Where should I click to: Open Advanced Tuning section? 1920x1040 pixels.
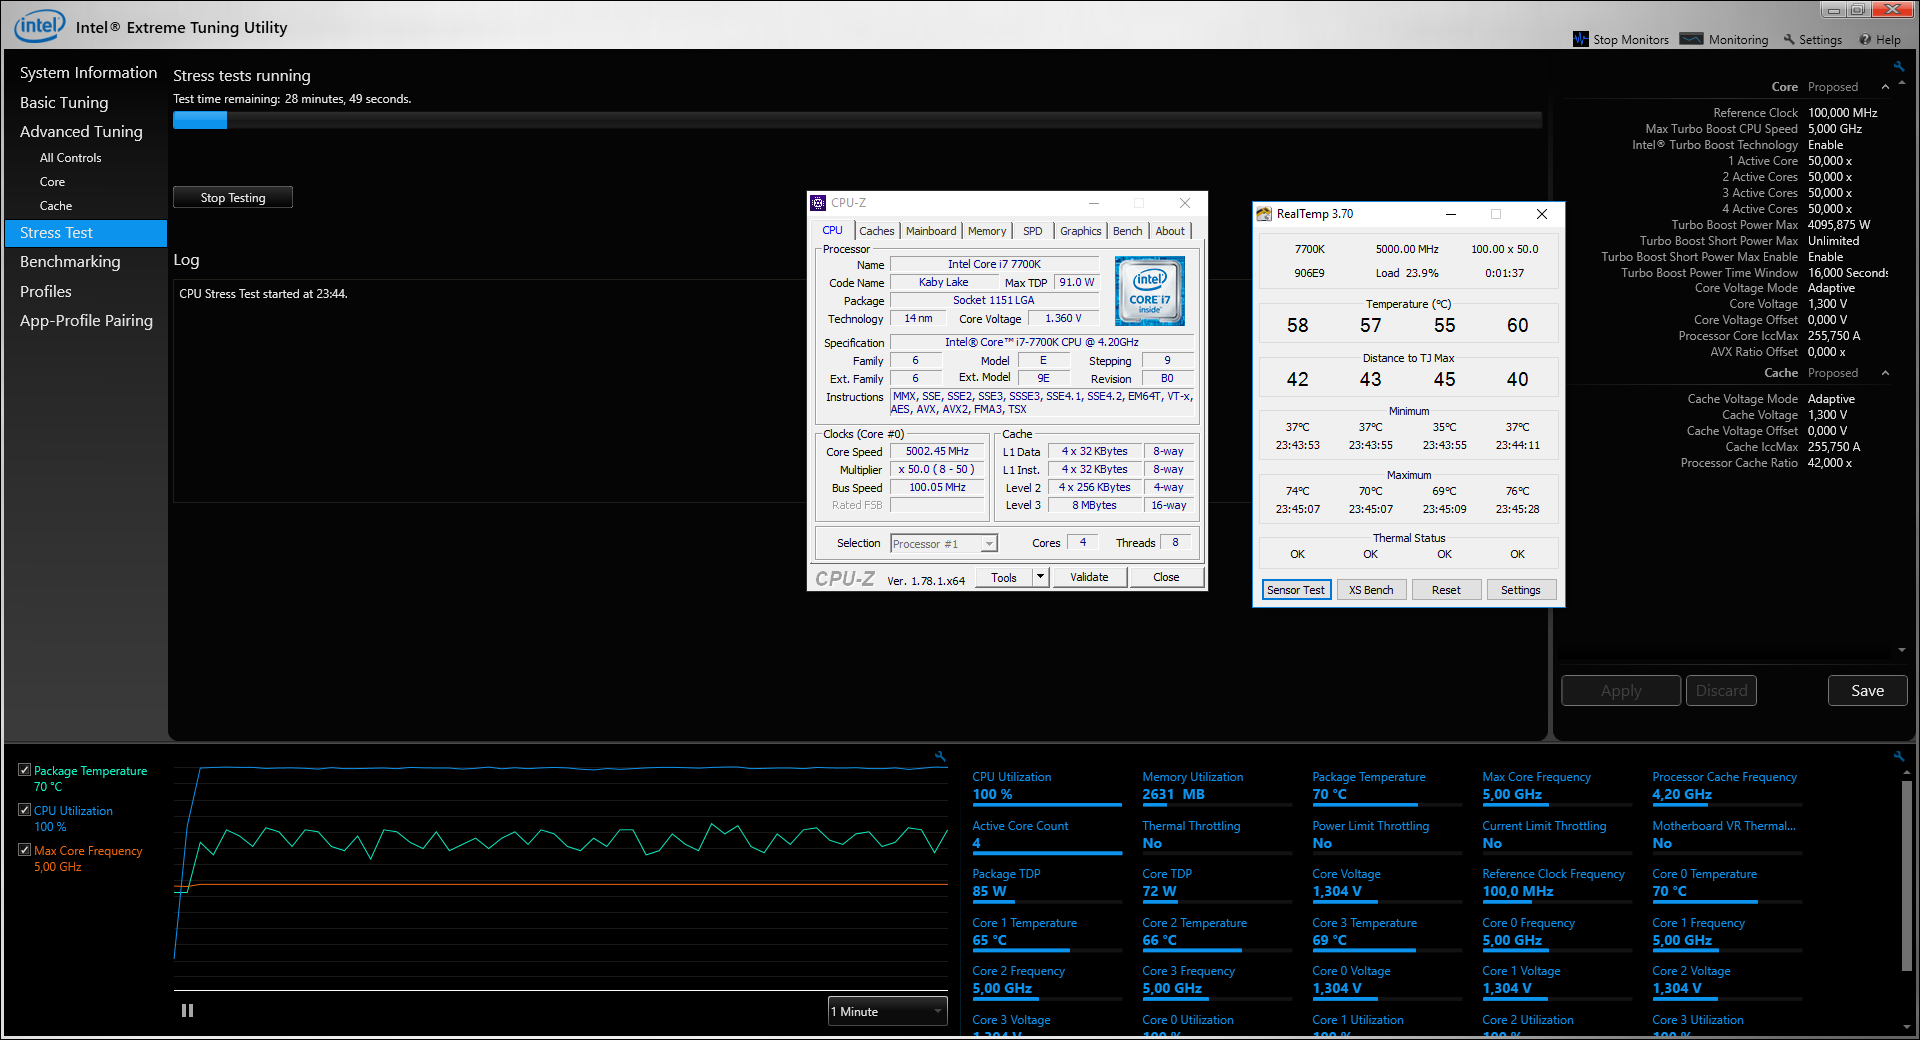click(x=81, y=132)
